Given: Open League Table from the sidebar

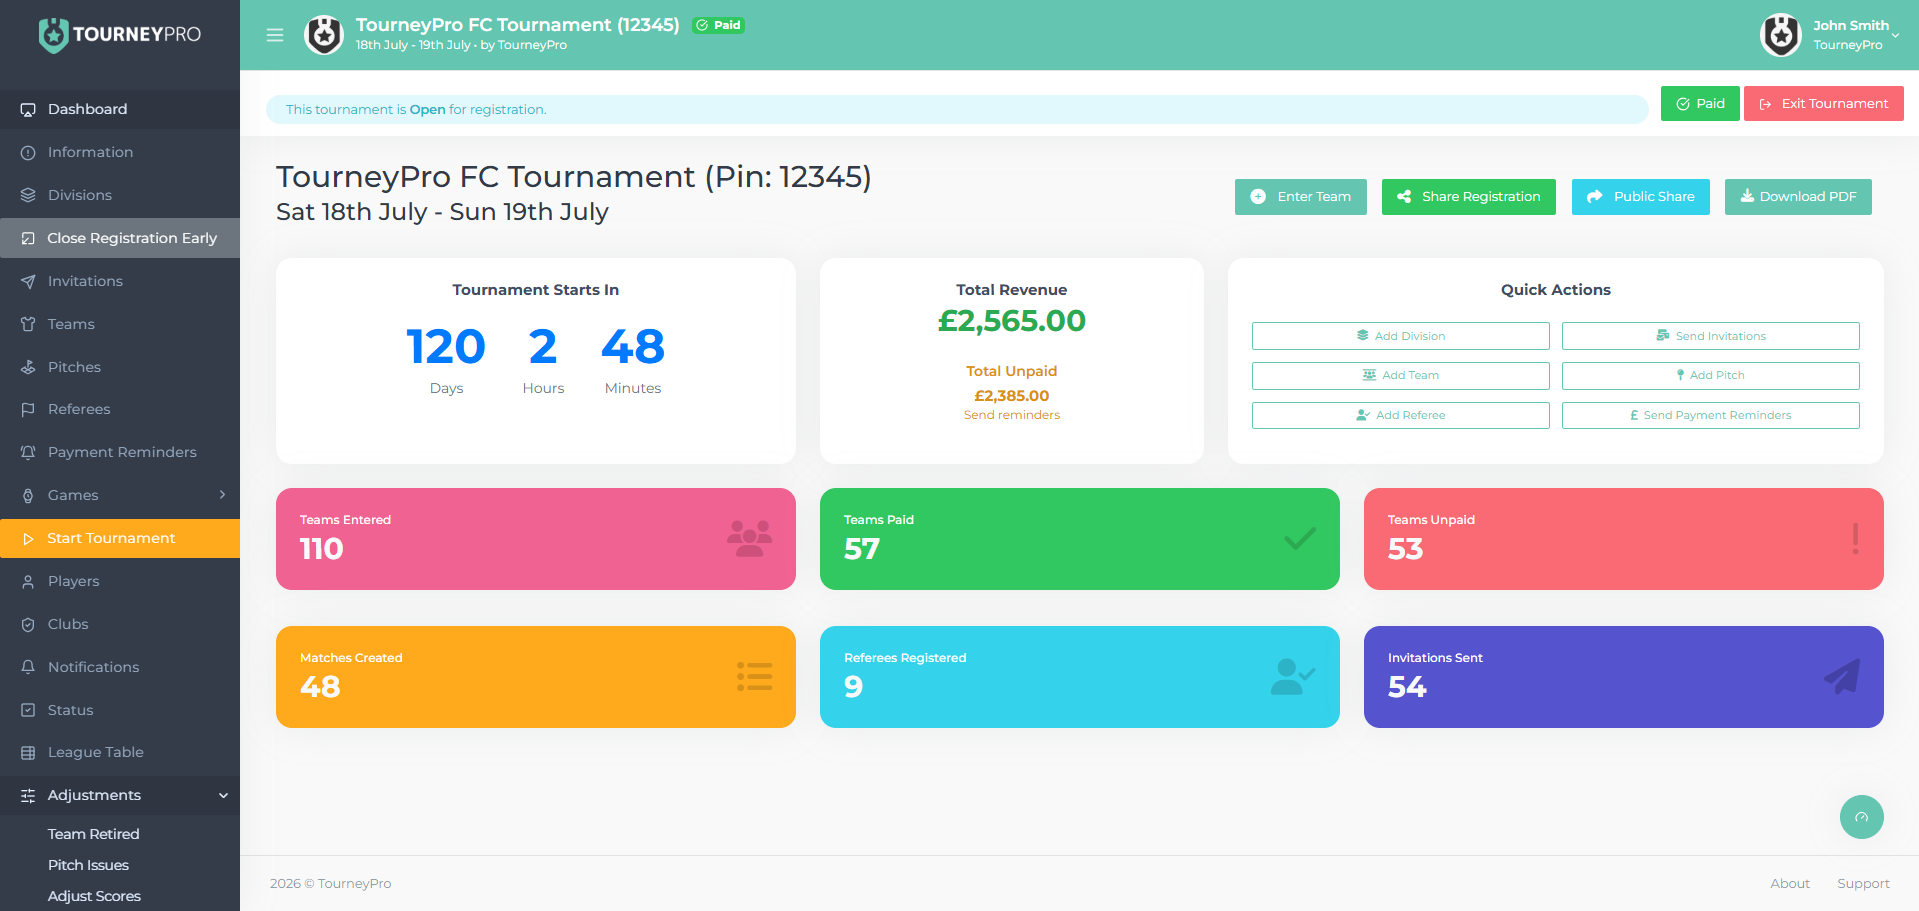Looking at the screenshot, I should click(x=95, y=752).
